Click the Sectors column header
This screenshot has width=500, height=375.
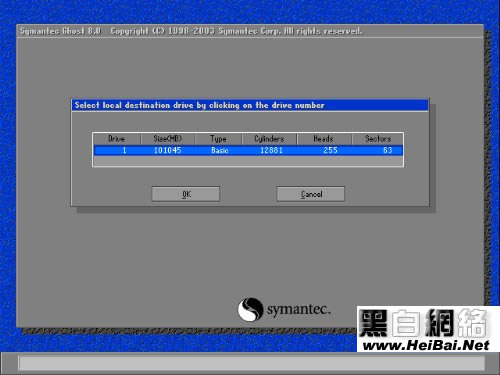click(x=378, y=139)
